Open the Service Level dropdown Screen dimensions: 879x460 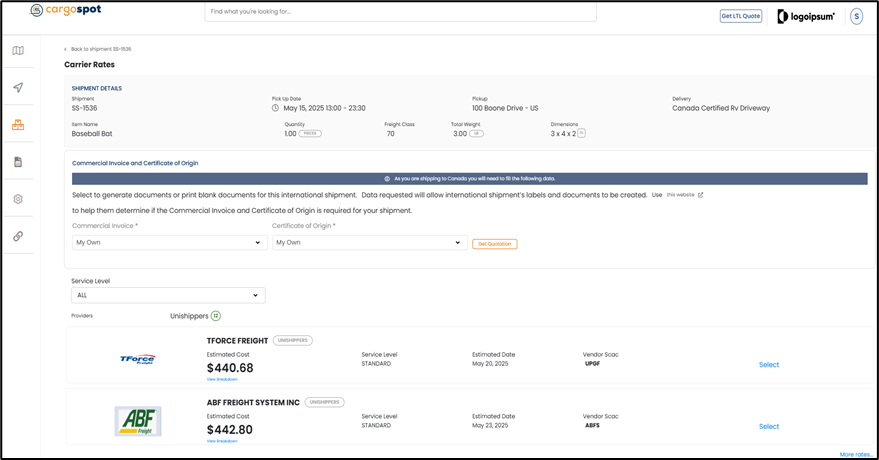[x=168, y=295]
